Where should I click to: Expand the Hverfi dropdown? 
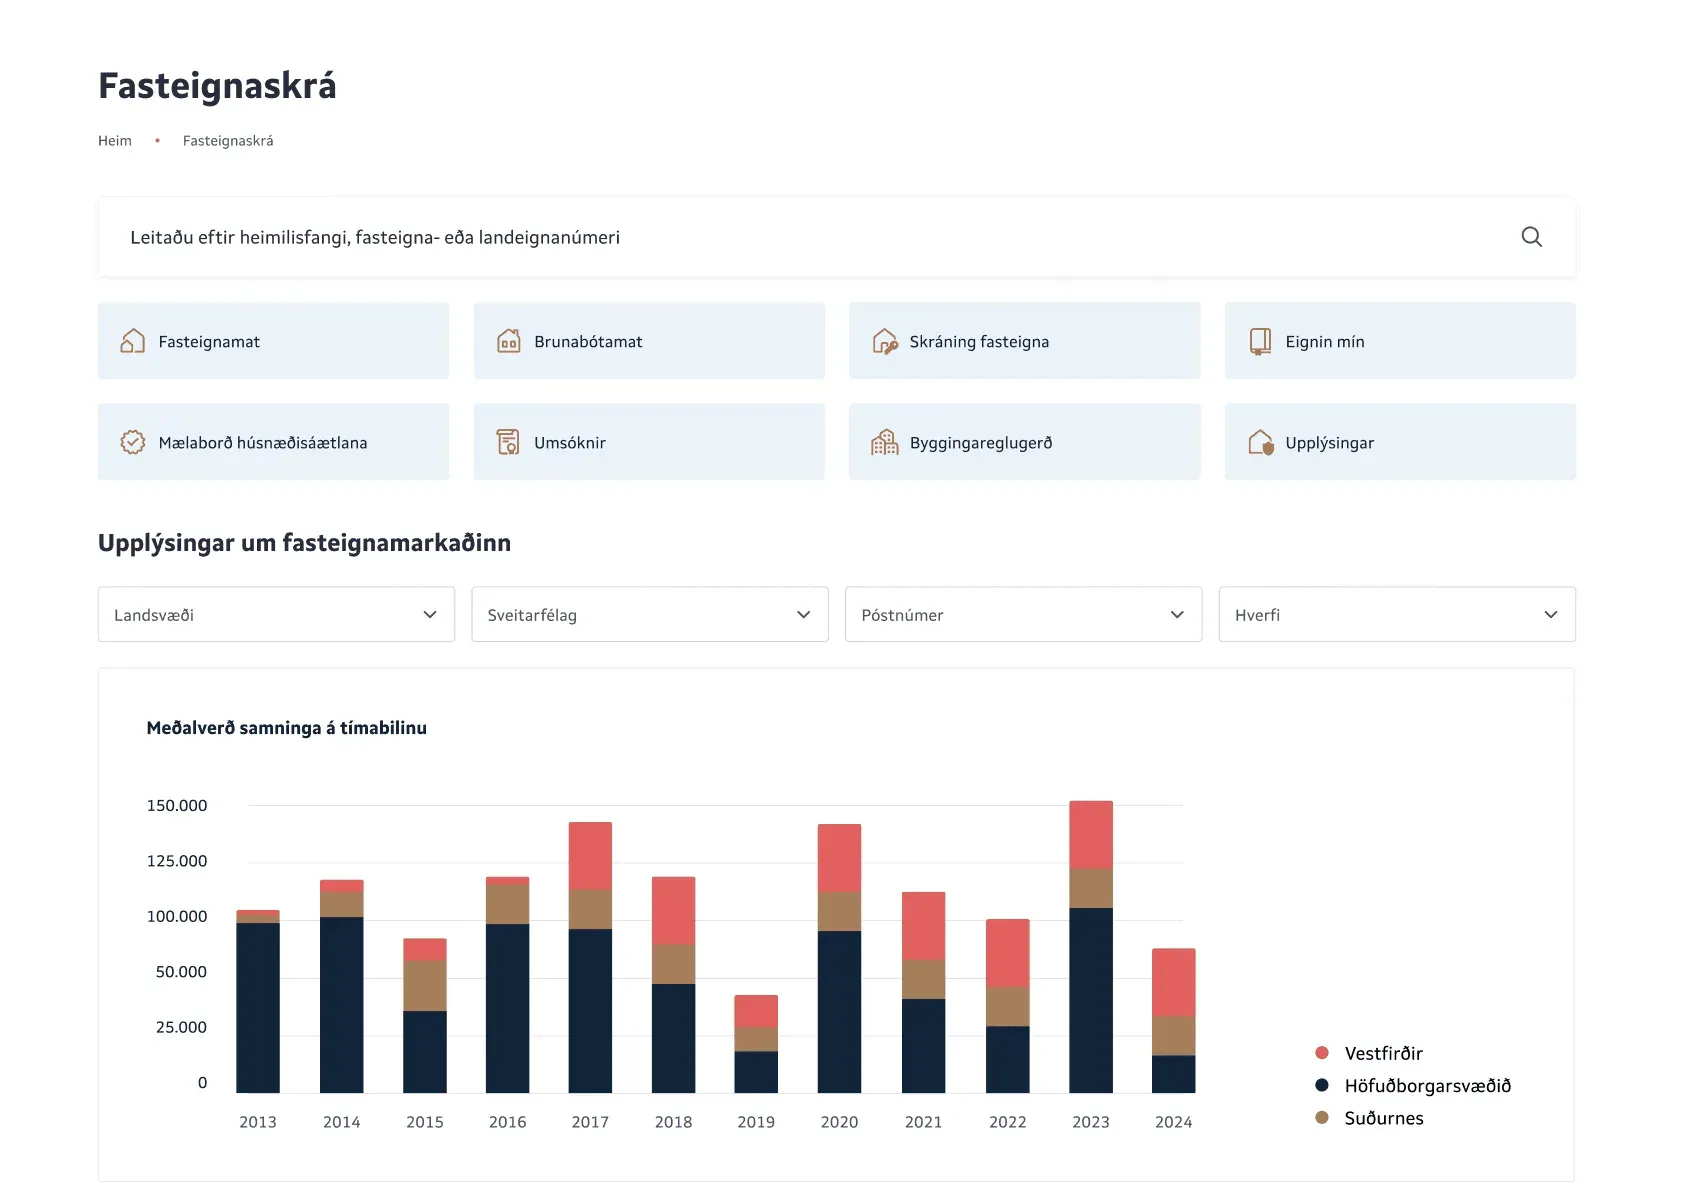1397,614
